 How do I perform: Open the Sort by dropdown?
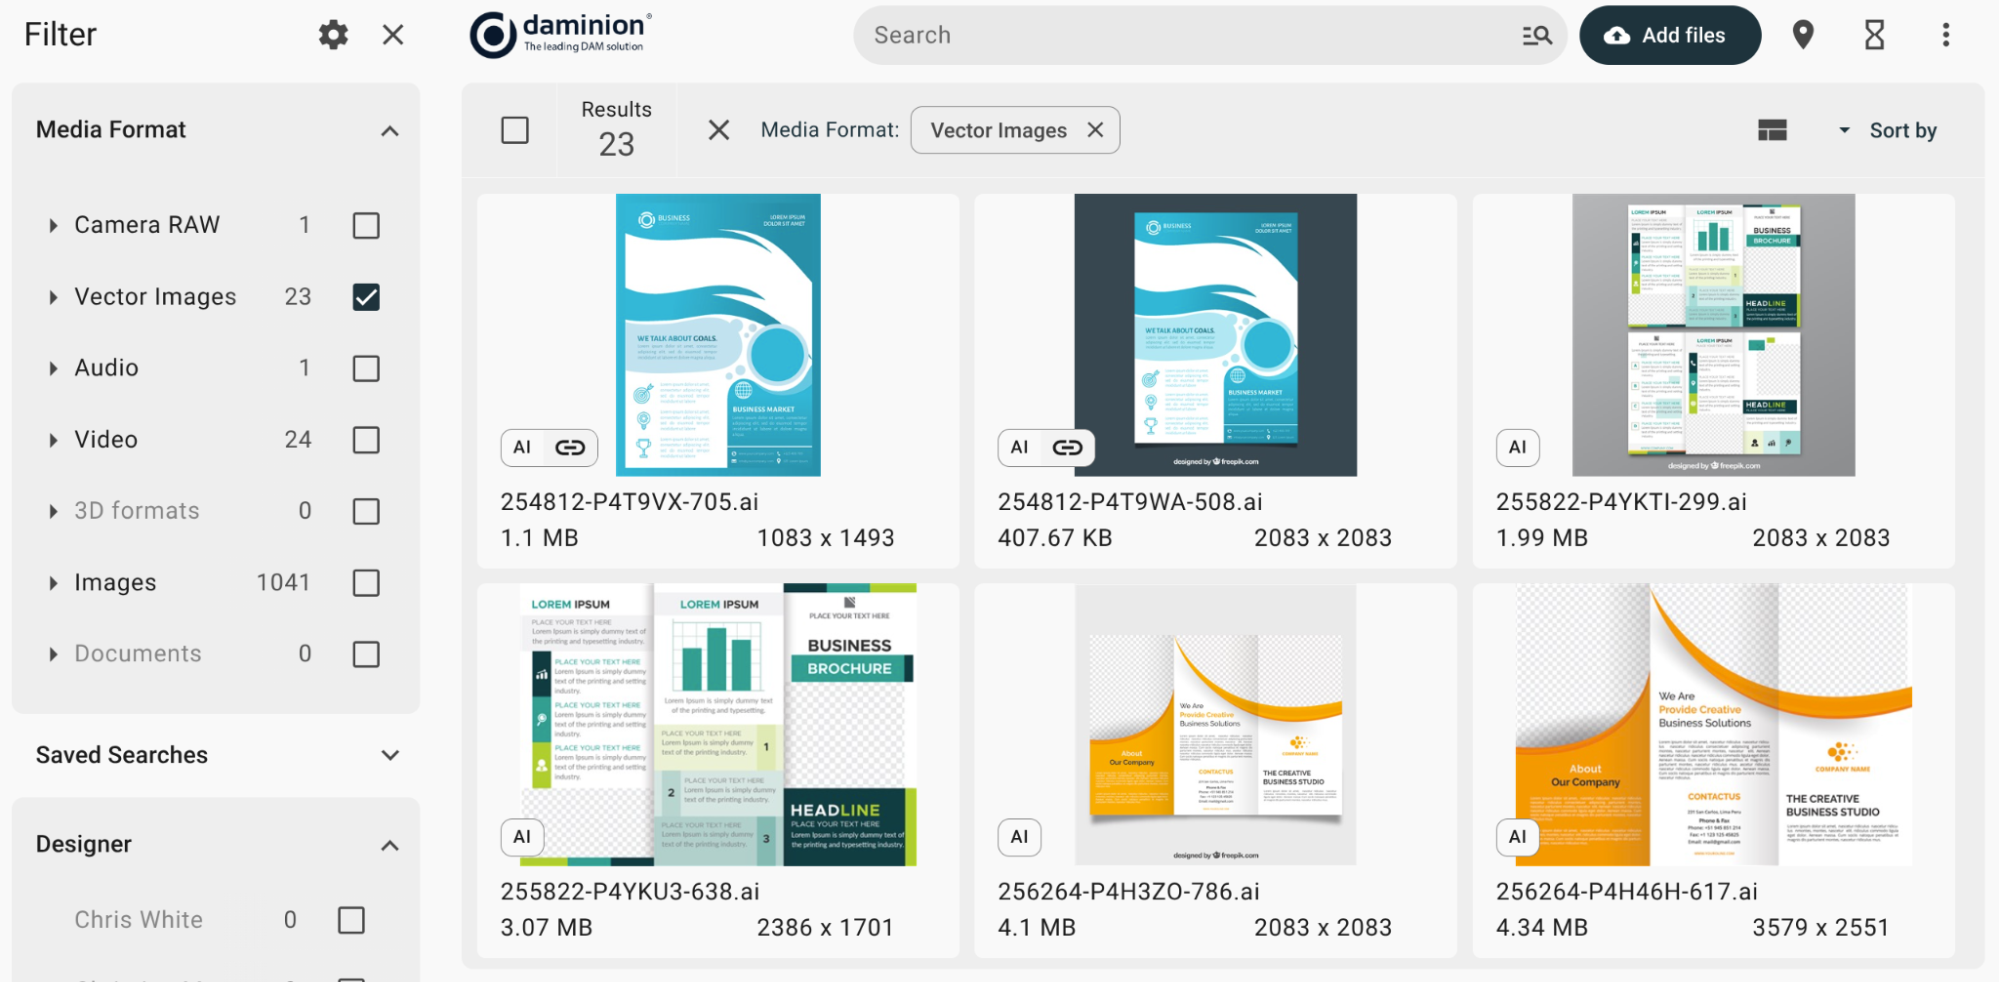[x=1889, y=131]
